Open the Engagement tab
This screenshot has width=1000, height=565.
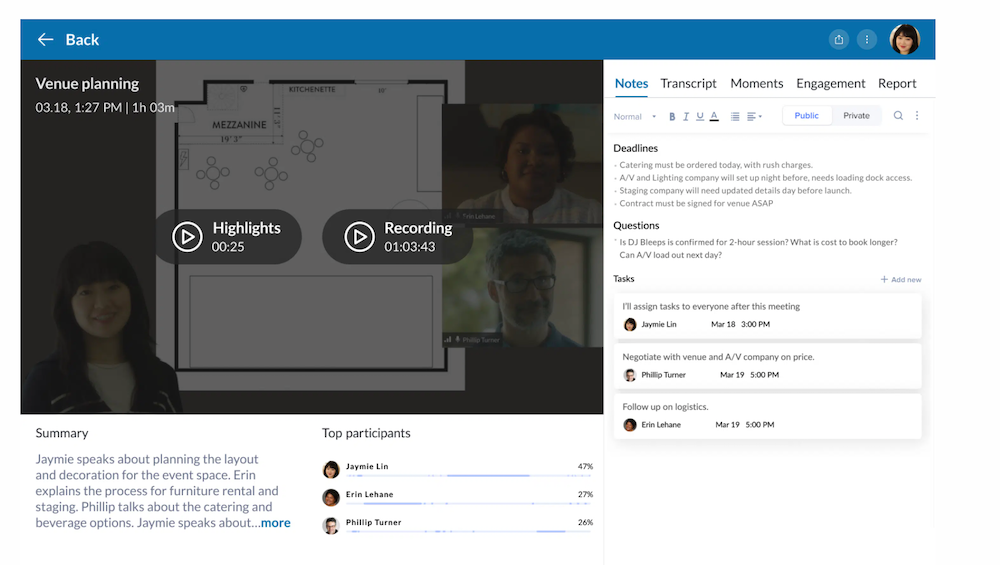click(x=830, y=84)
